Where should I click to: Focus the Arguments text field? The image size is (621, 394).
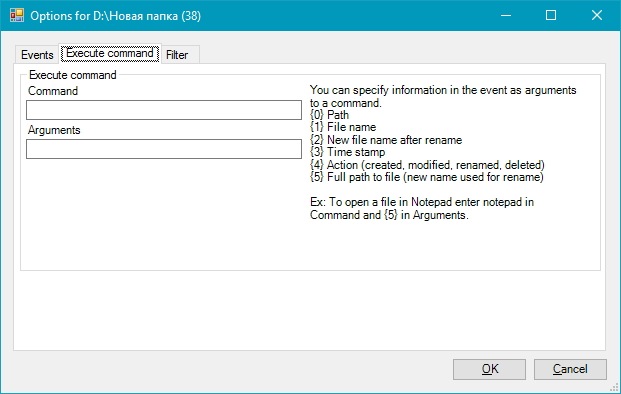164,149
